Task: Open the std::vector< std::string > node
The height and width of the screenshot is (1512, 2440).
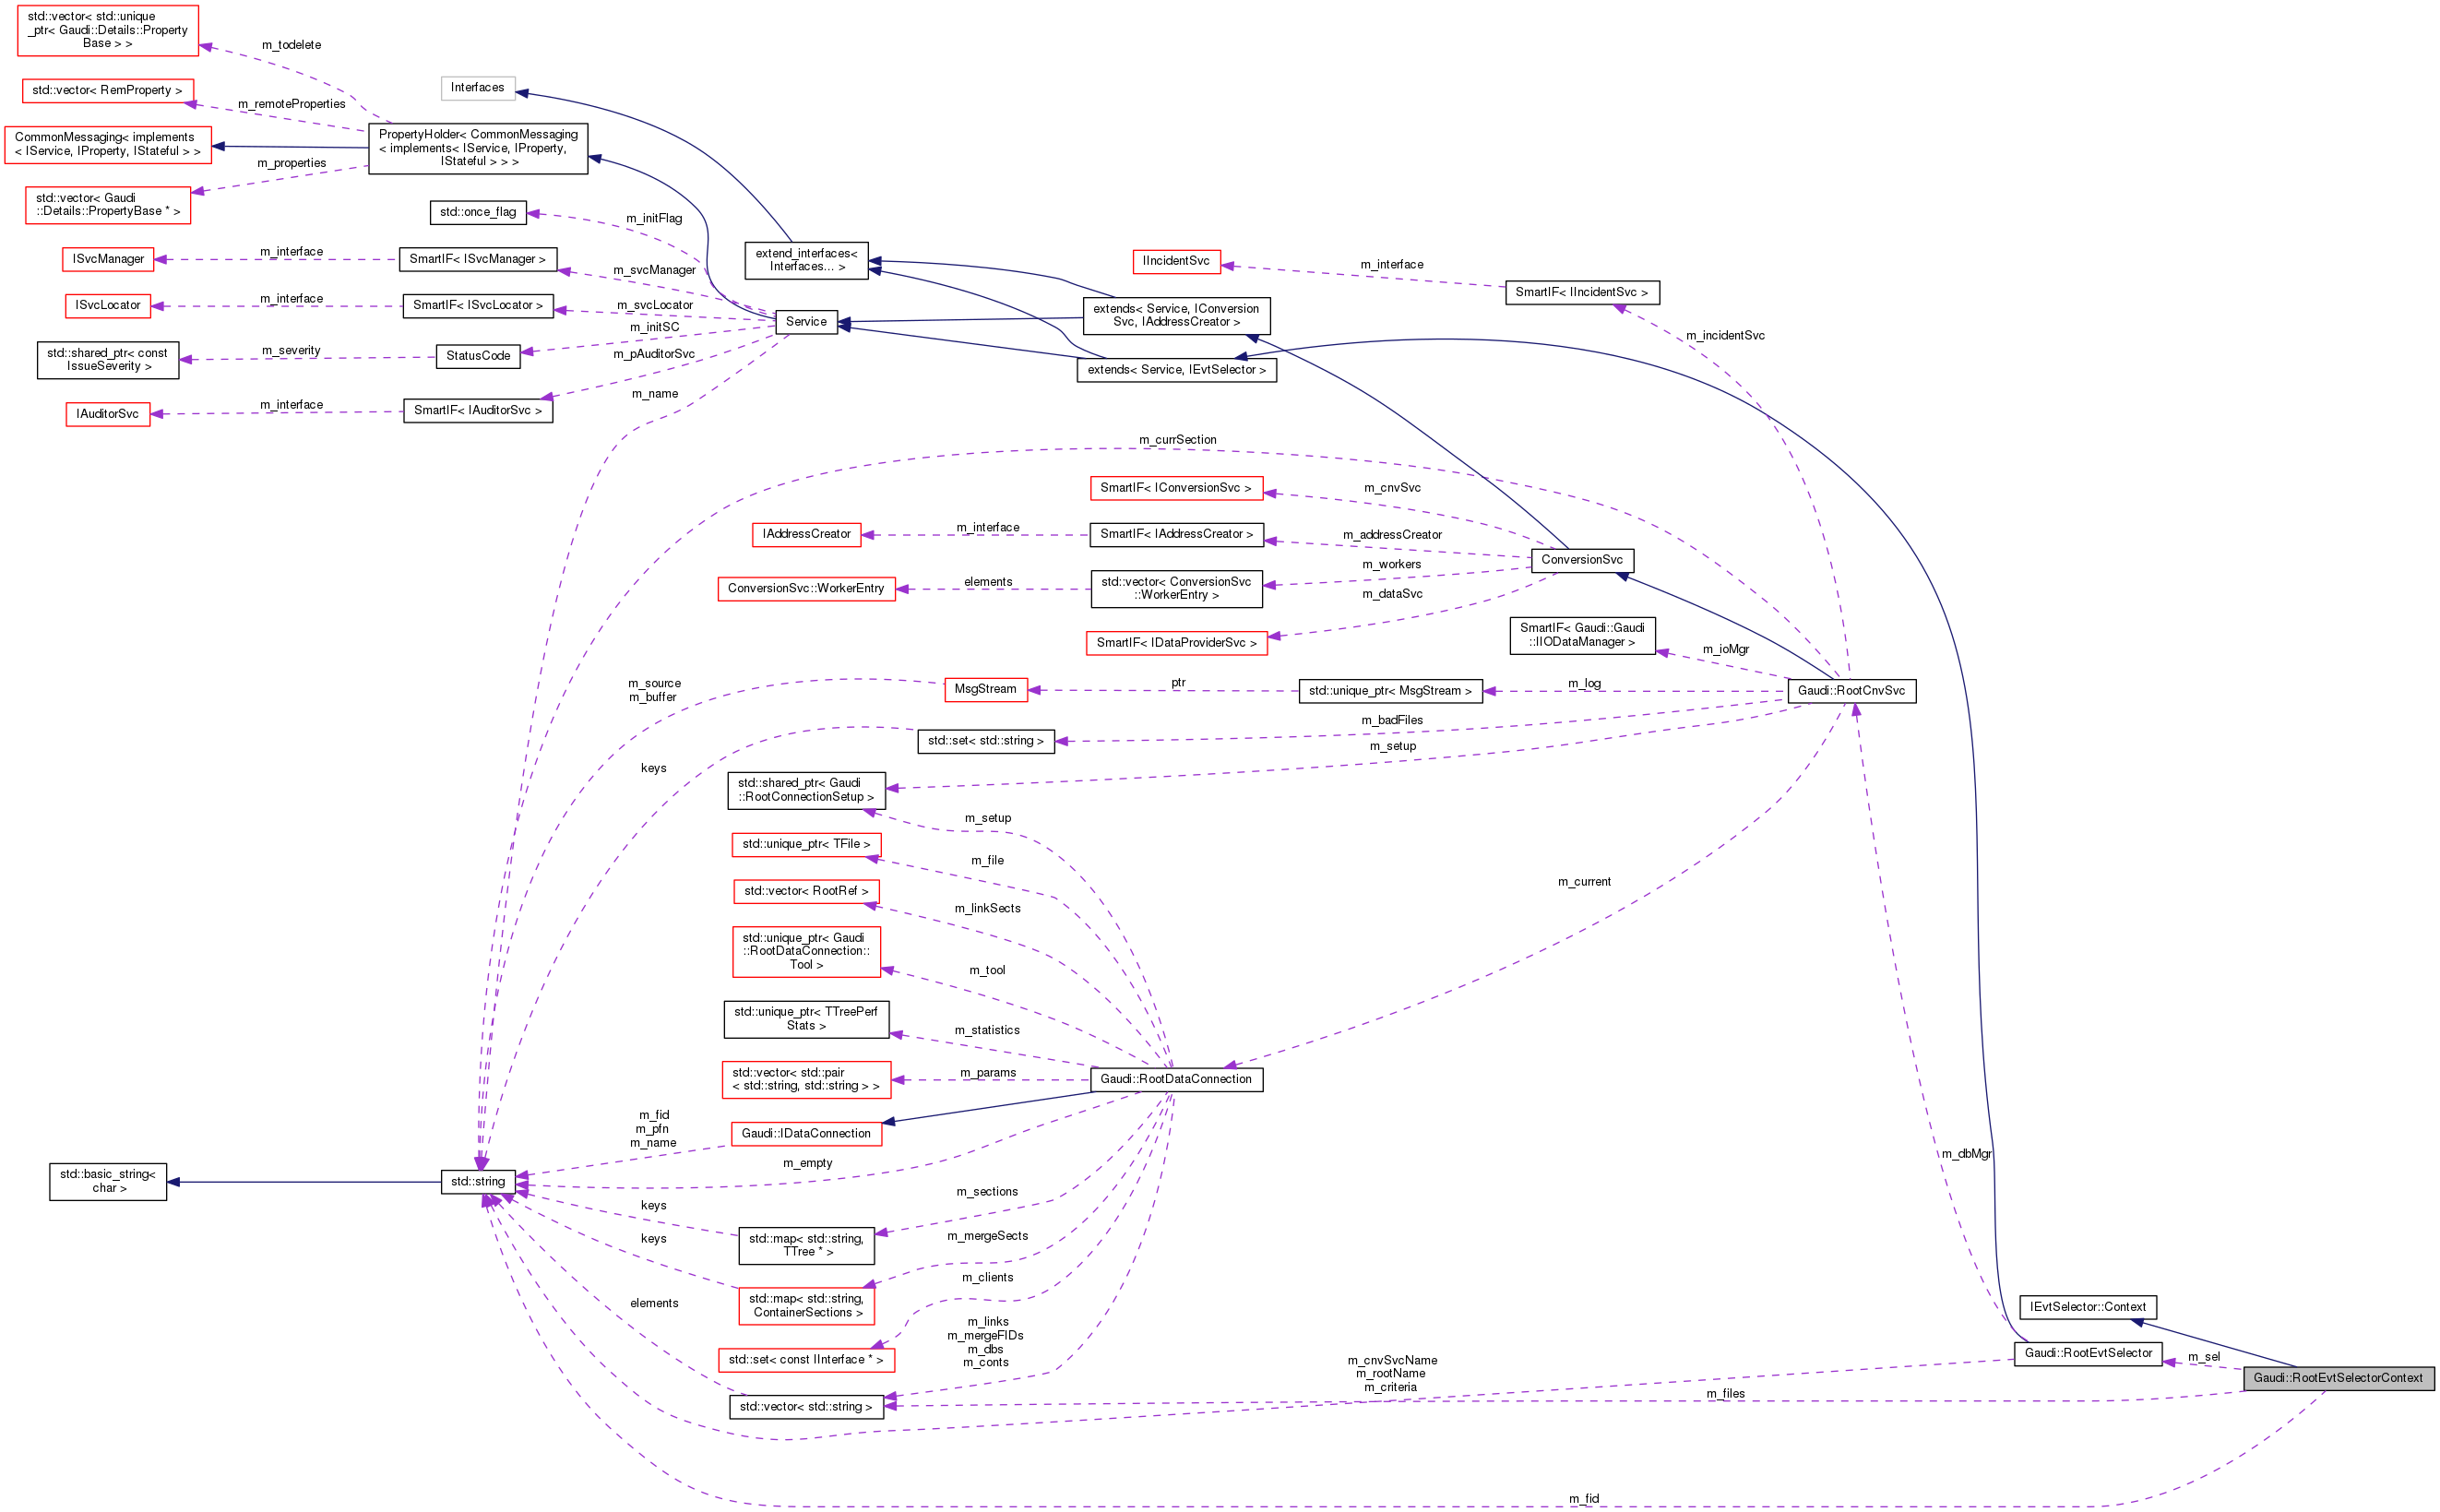Action: coord(806,1407)
